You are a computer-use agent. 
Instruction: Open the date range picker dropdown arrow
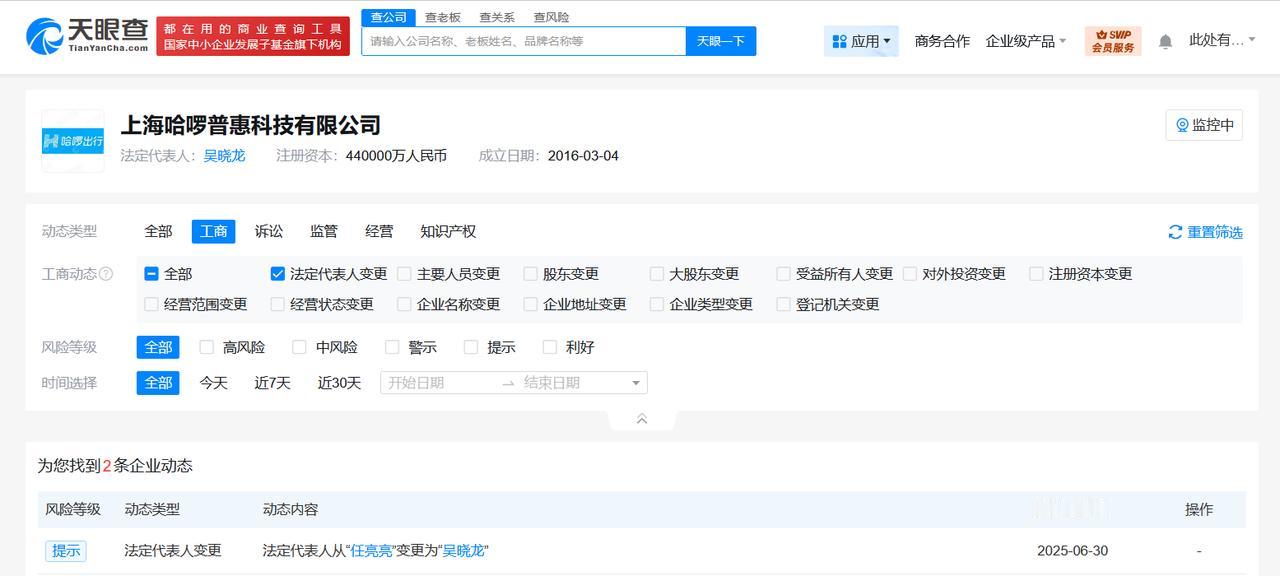635,383
